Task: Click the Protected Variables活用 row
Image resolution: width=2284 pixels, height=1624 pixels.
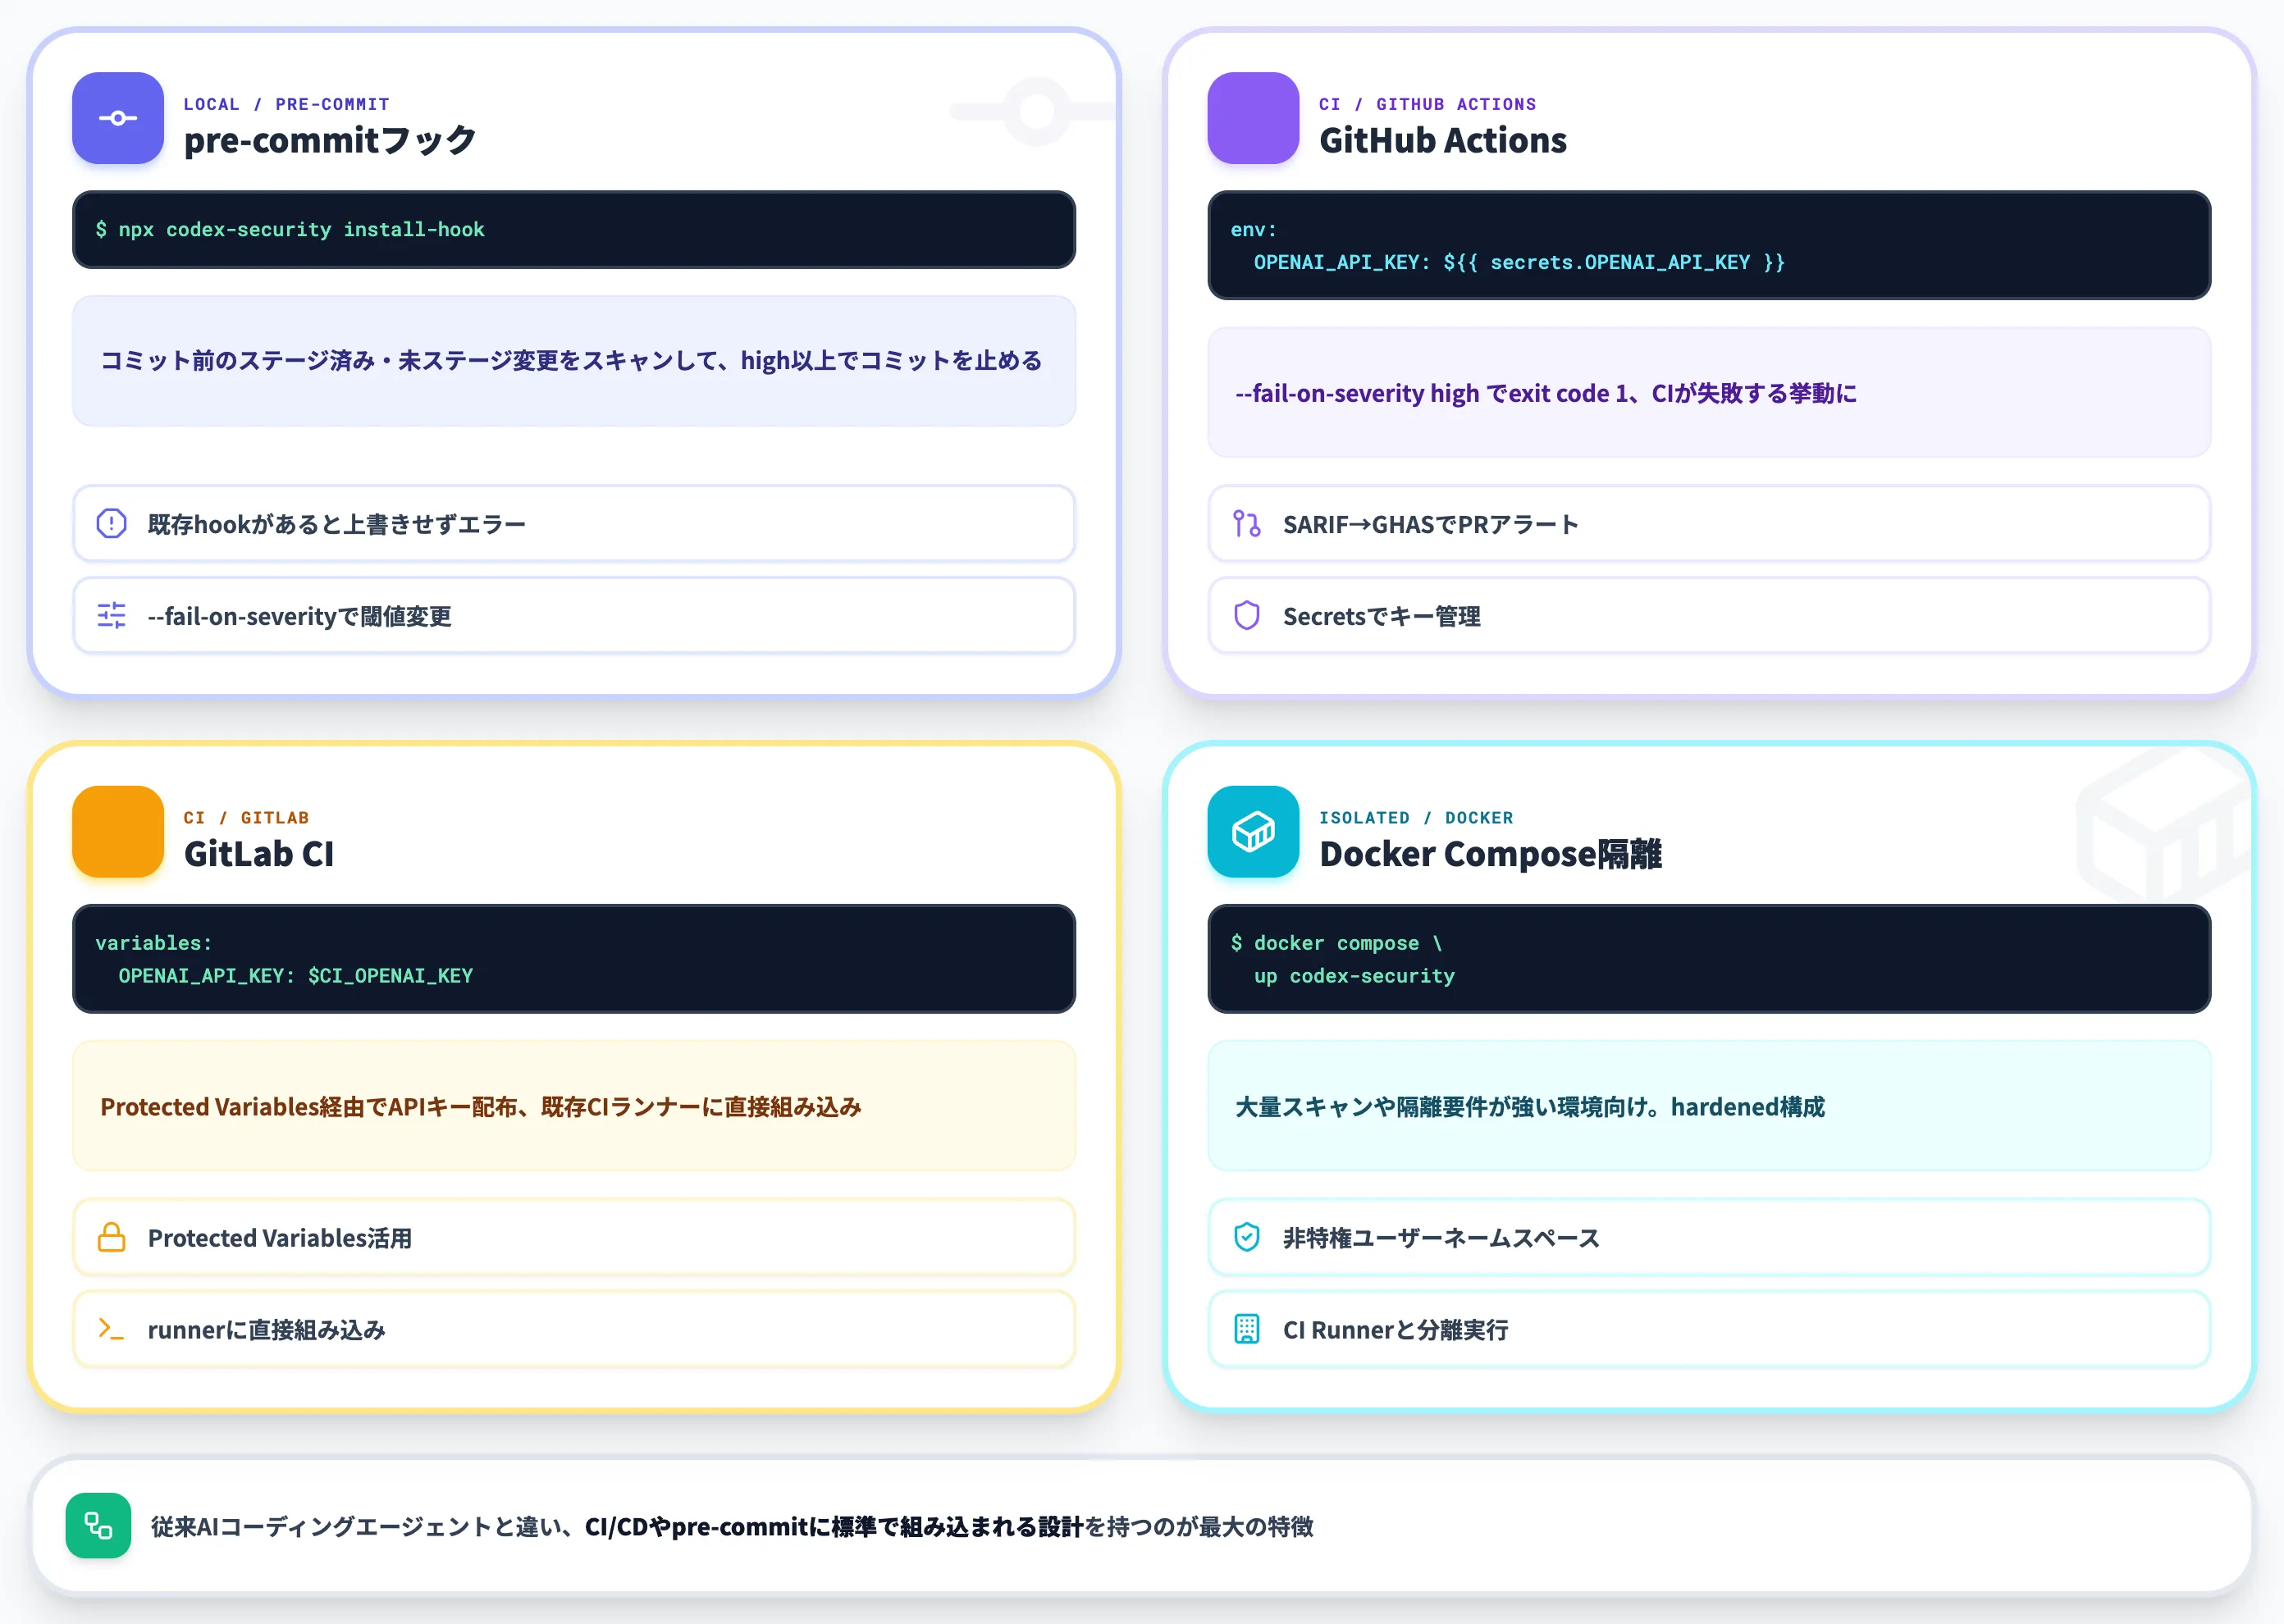Action: (x=574, y=1237)
